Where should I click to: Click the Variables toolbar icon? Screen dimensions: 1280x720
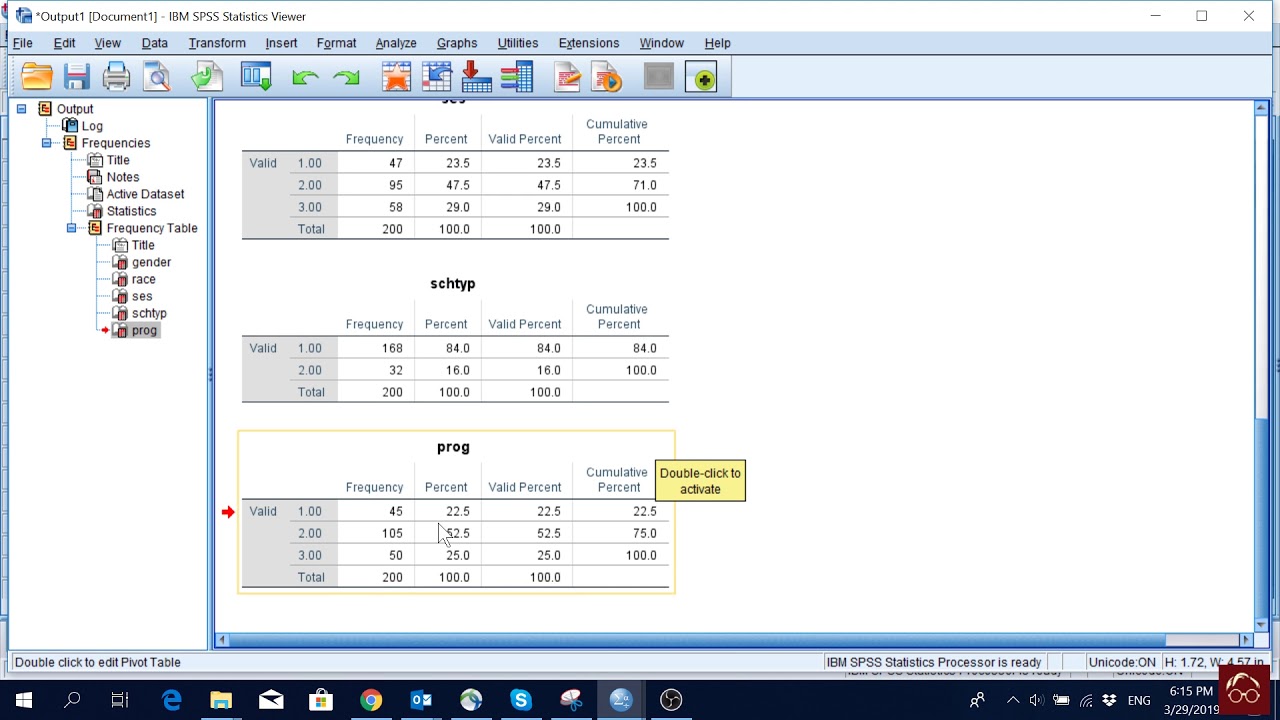[x=517, y=77]
